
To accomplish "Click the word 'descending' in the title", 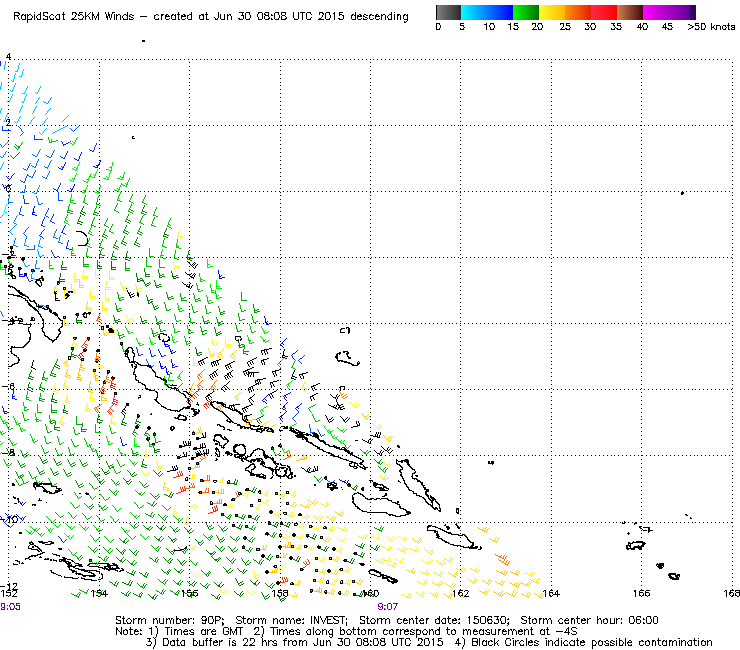I will point(379,17).
